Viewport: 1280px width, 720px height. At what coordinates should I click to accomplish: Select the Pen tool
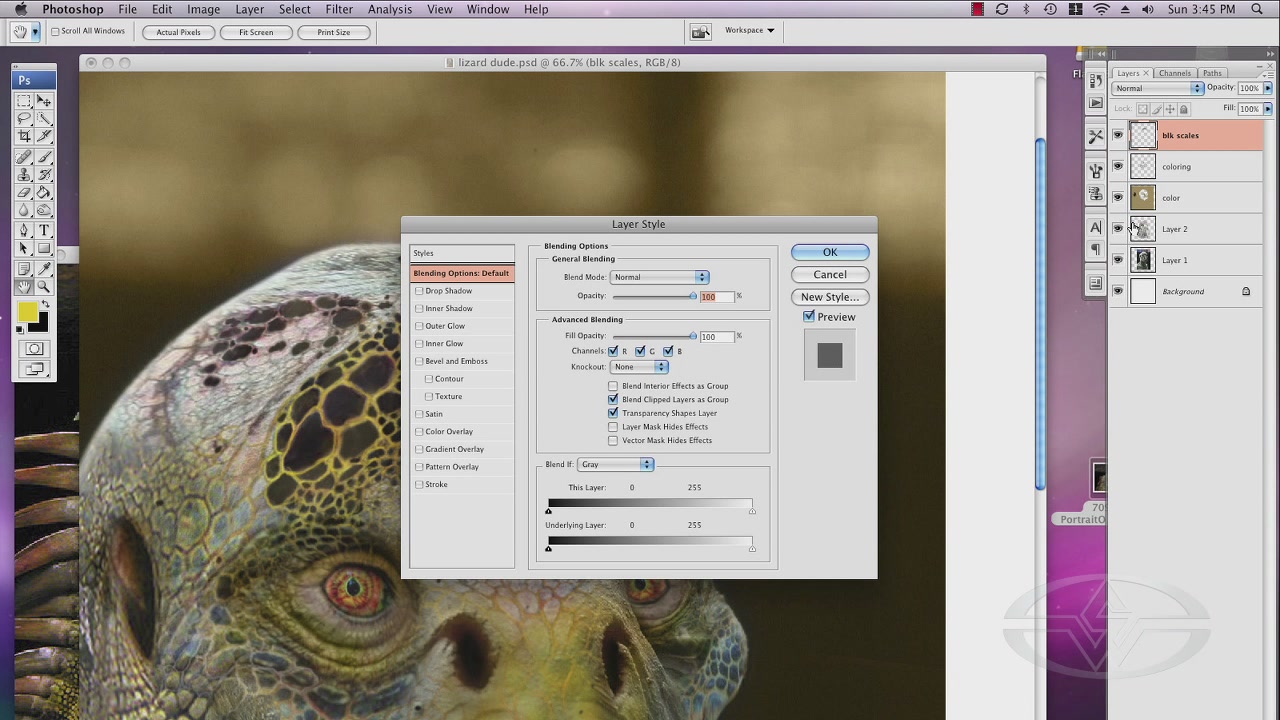pos(24,231)
